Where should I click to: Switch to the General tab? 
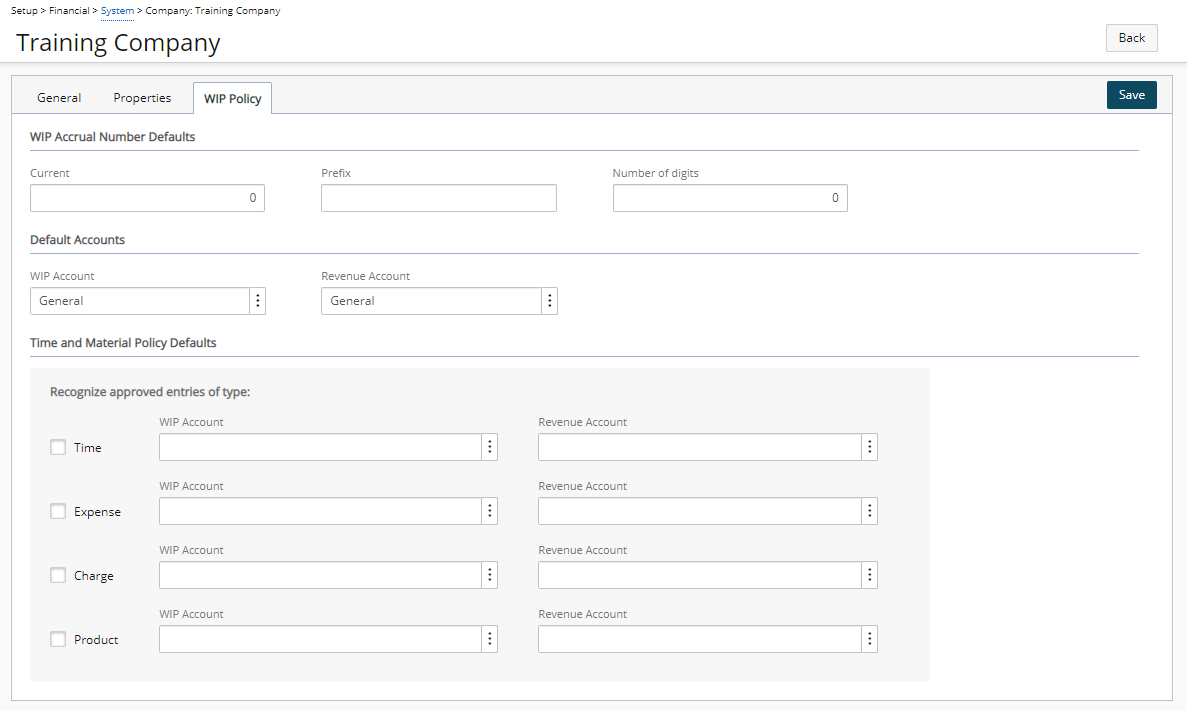point(59,98)
